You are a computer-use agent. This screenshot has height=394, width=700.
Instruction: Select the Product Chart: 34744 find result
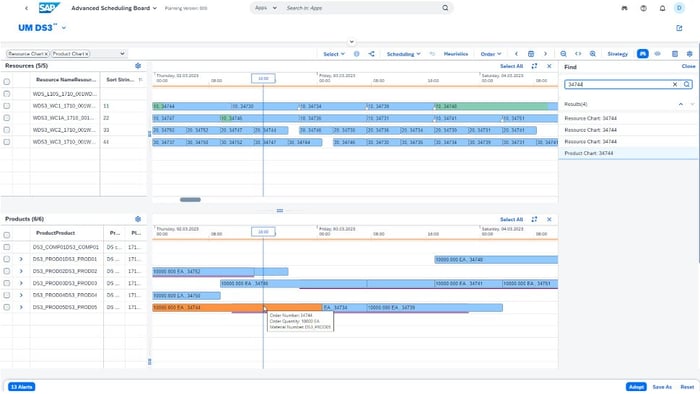(628, 153)
